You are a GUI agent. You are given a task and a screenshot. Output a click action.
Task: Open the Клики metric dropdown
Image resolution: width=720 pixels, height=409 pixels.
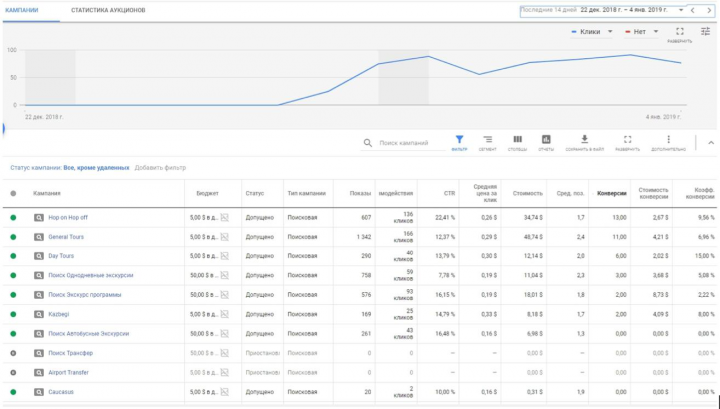[591, 32]
